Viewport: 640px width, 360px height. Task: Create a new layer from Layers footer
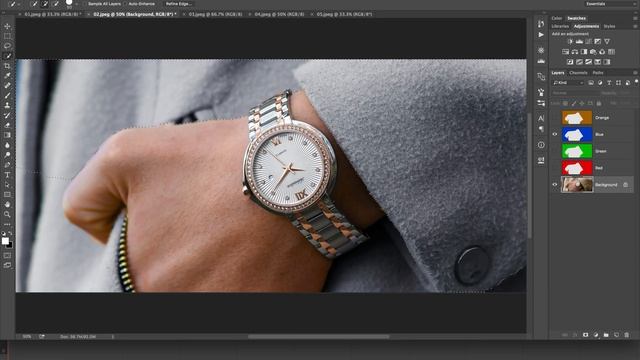616,335
